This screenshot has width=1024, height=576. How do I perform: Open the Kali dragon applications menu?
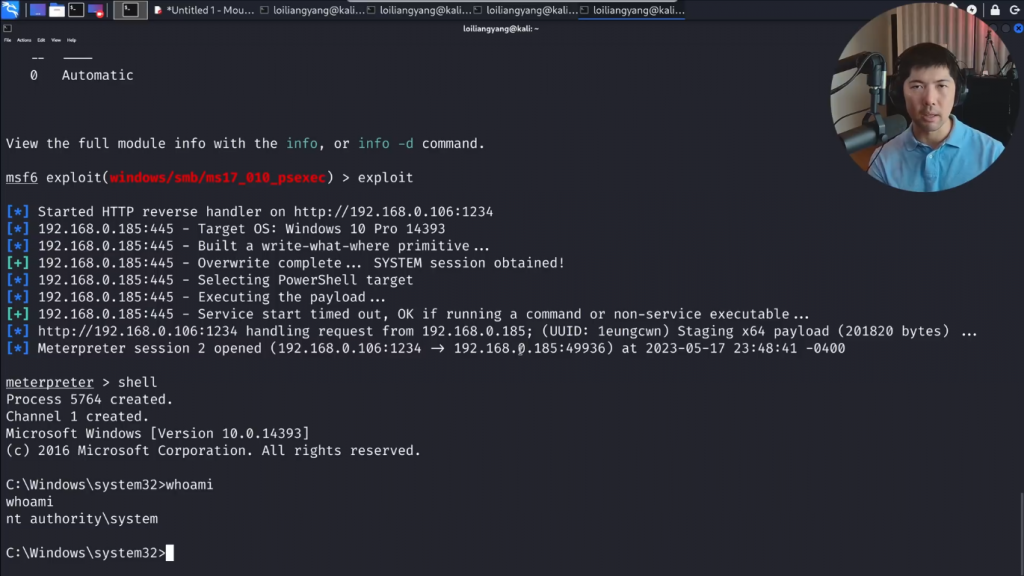pos(10,9)
